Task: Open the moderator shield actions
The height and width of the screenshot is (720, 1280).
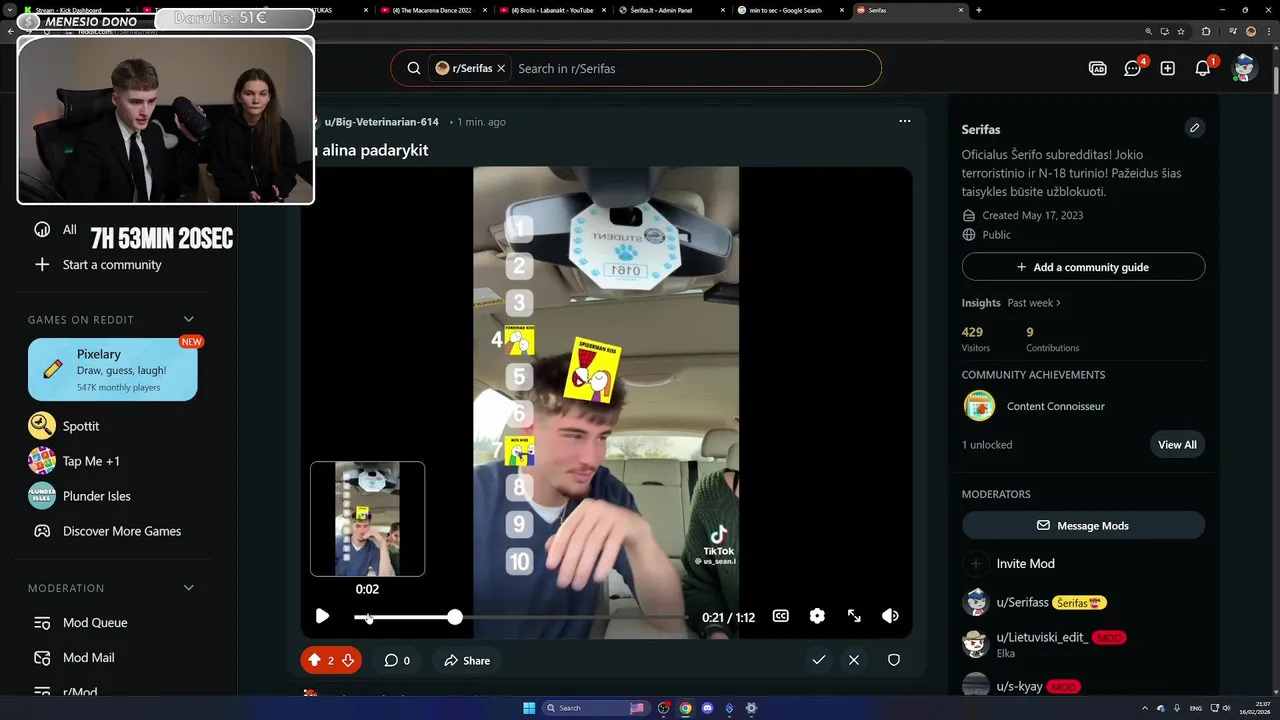Action: click(894, 660)
